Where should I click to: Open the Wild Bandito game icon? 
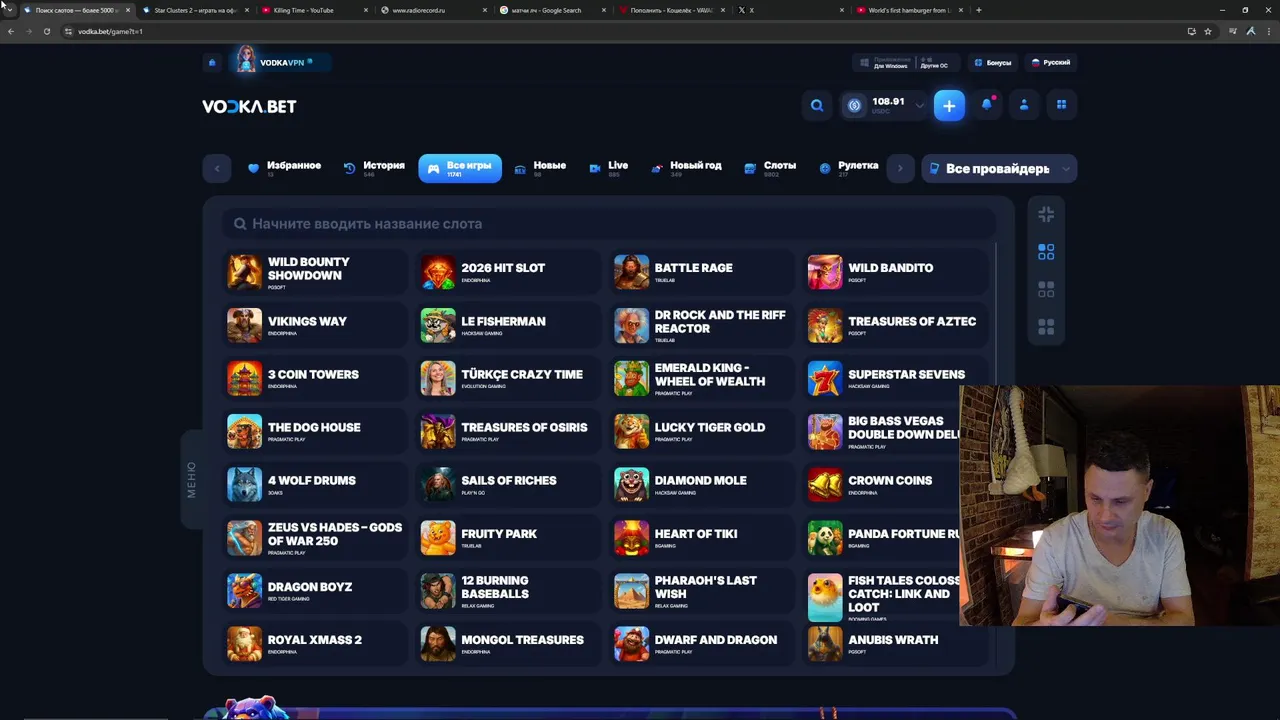coord(825,272)
